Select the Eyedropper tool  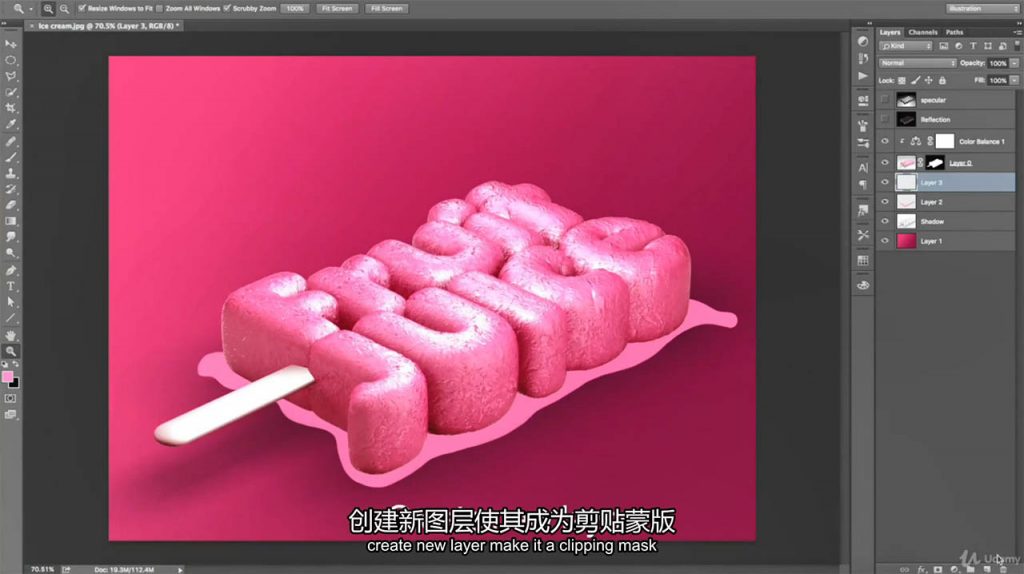tap(11, 124)
